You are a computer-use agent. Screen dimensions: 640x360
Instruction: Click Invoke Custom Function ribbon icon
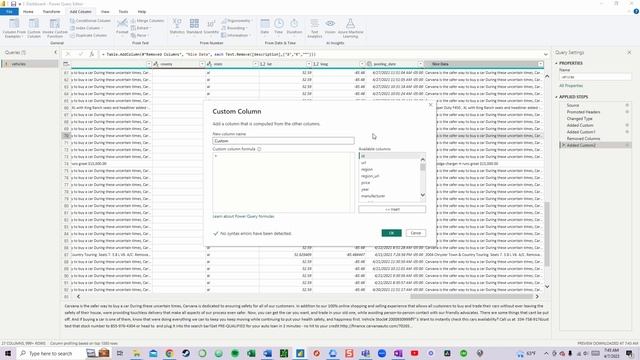(x=55, y=28)
